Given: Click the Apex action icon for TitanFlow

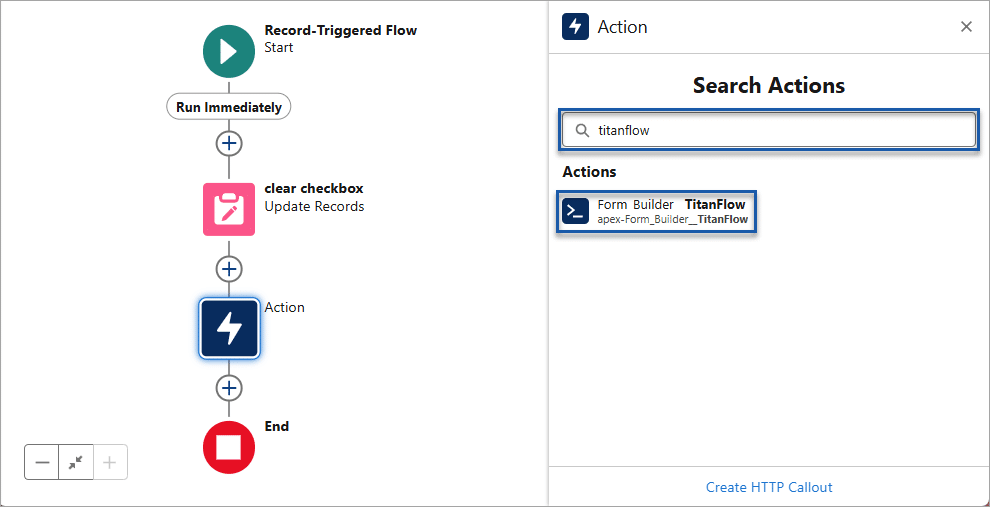Looking at the screenshot, I should pyautogui.click(x=576, y=211).
